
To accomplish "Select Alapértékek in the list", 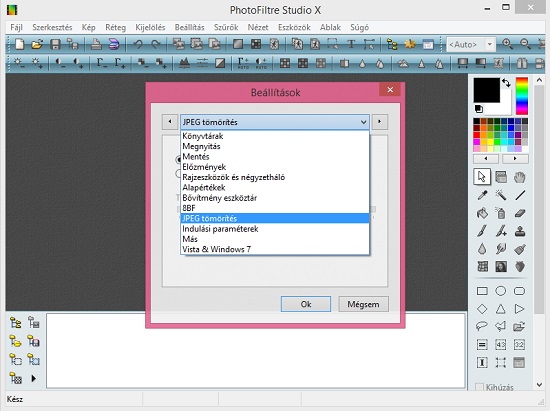I will coord(275,188).
